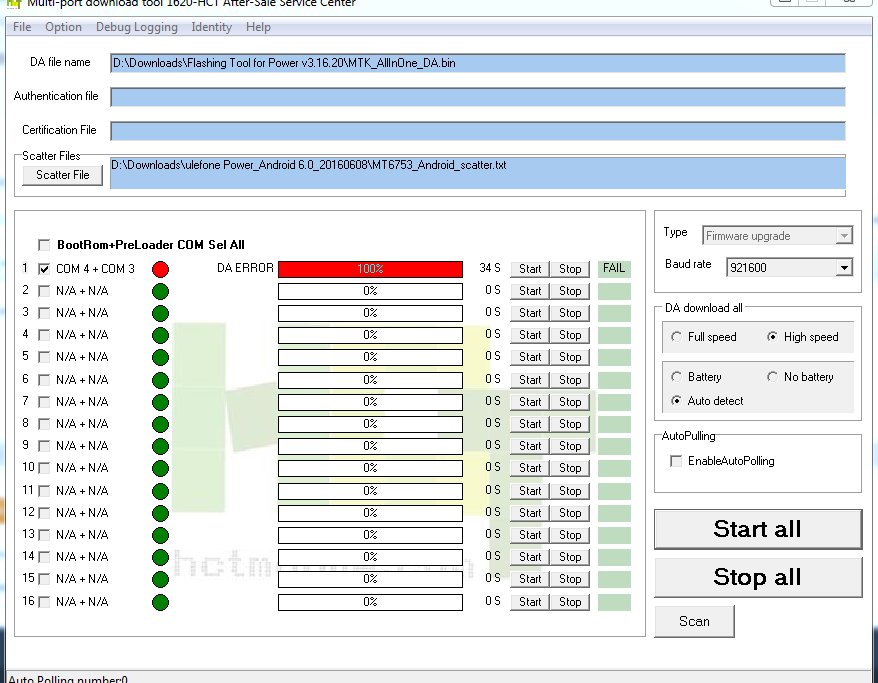
Task: Click the green status indicator for port 2
Action: pos(160,292)
